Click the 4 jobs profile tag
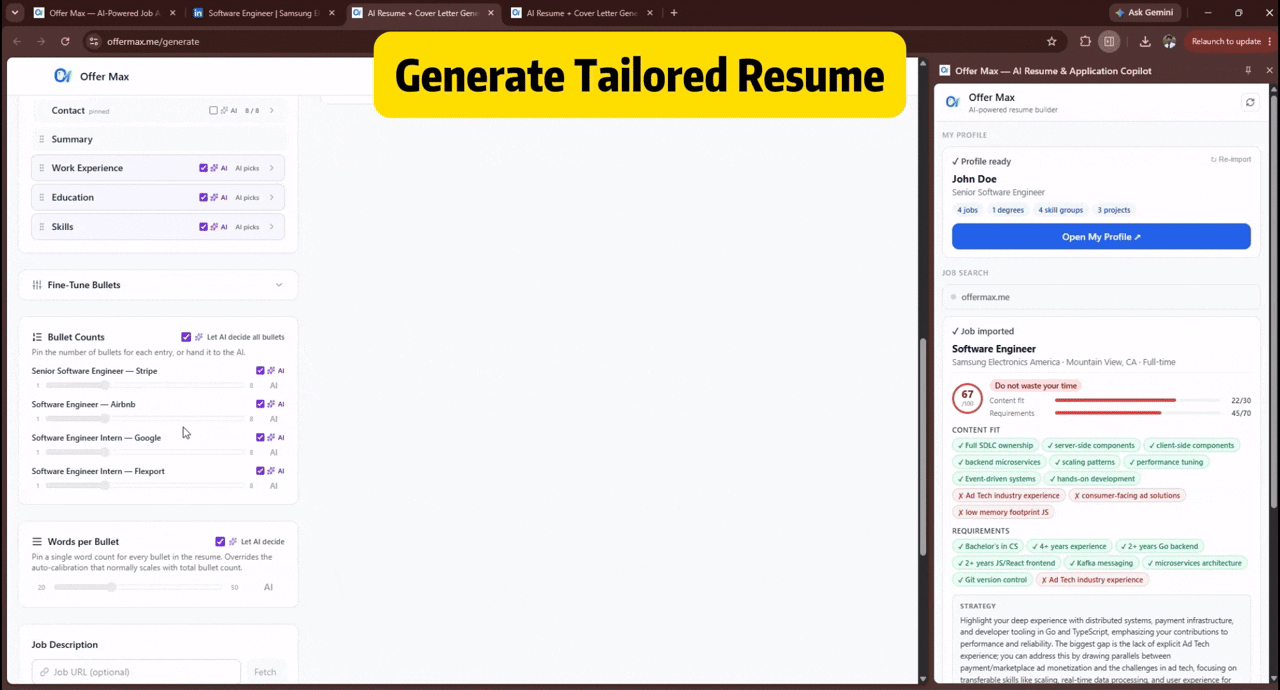Screen dimensions: 1280x690 [967, 210]
